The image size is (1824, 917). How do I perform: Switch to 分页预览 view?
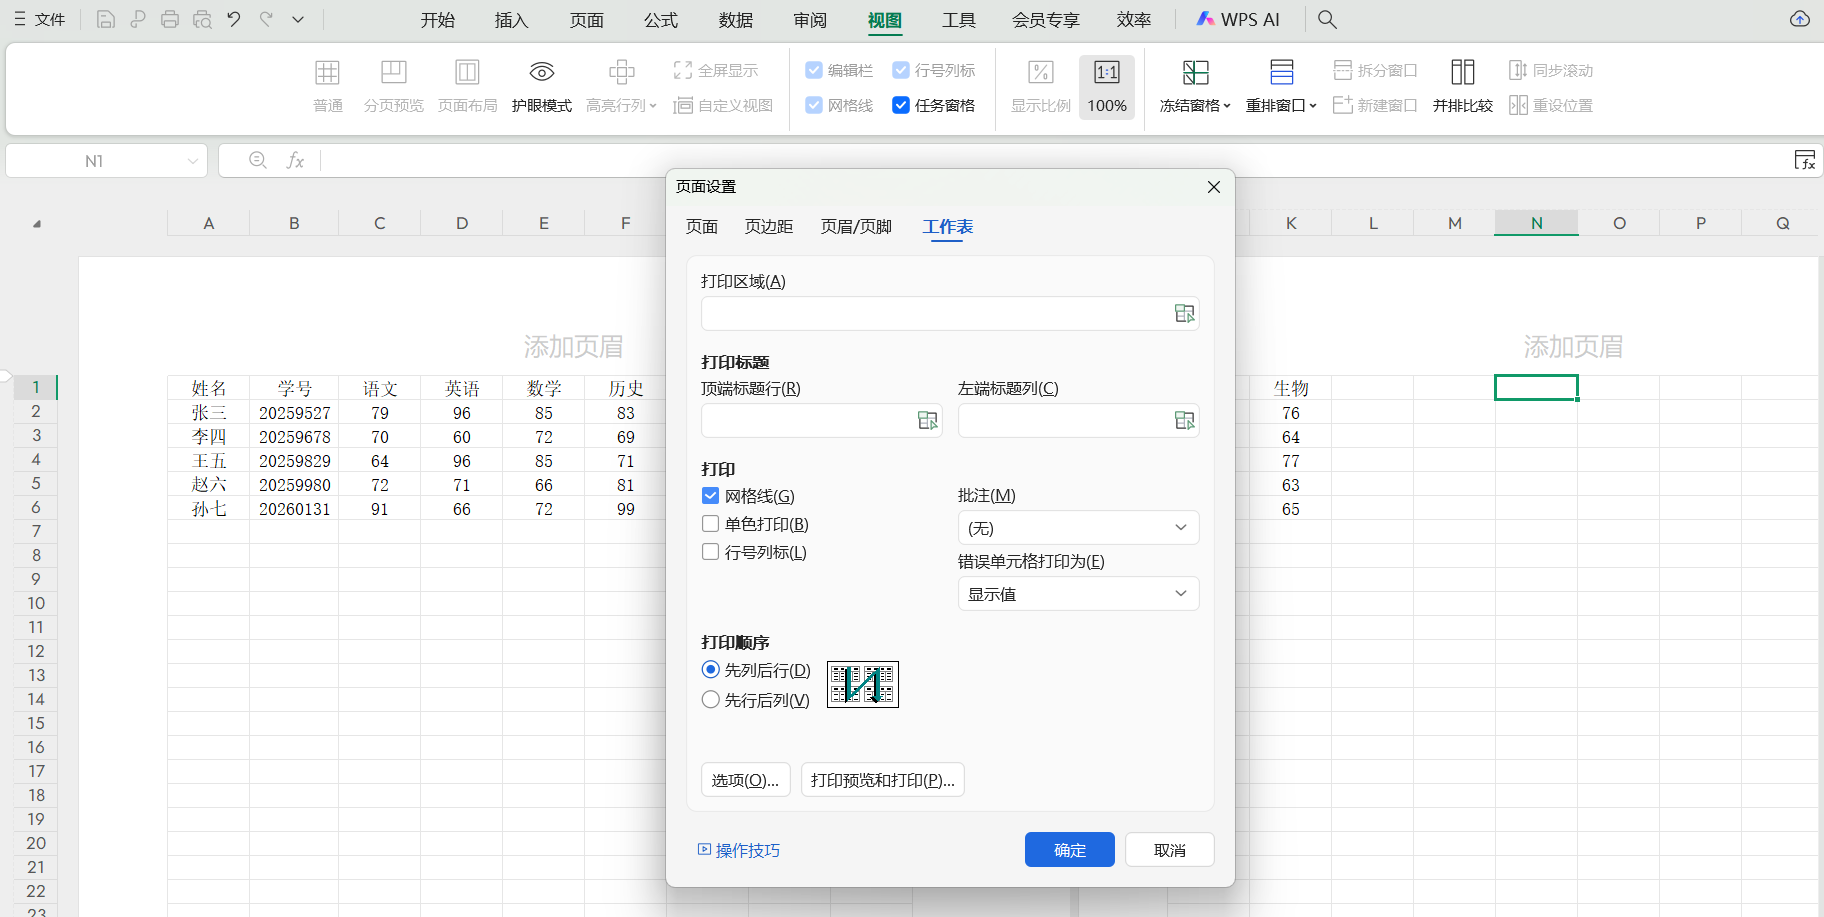pyautogui.click(x=393, y=85)
